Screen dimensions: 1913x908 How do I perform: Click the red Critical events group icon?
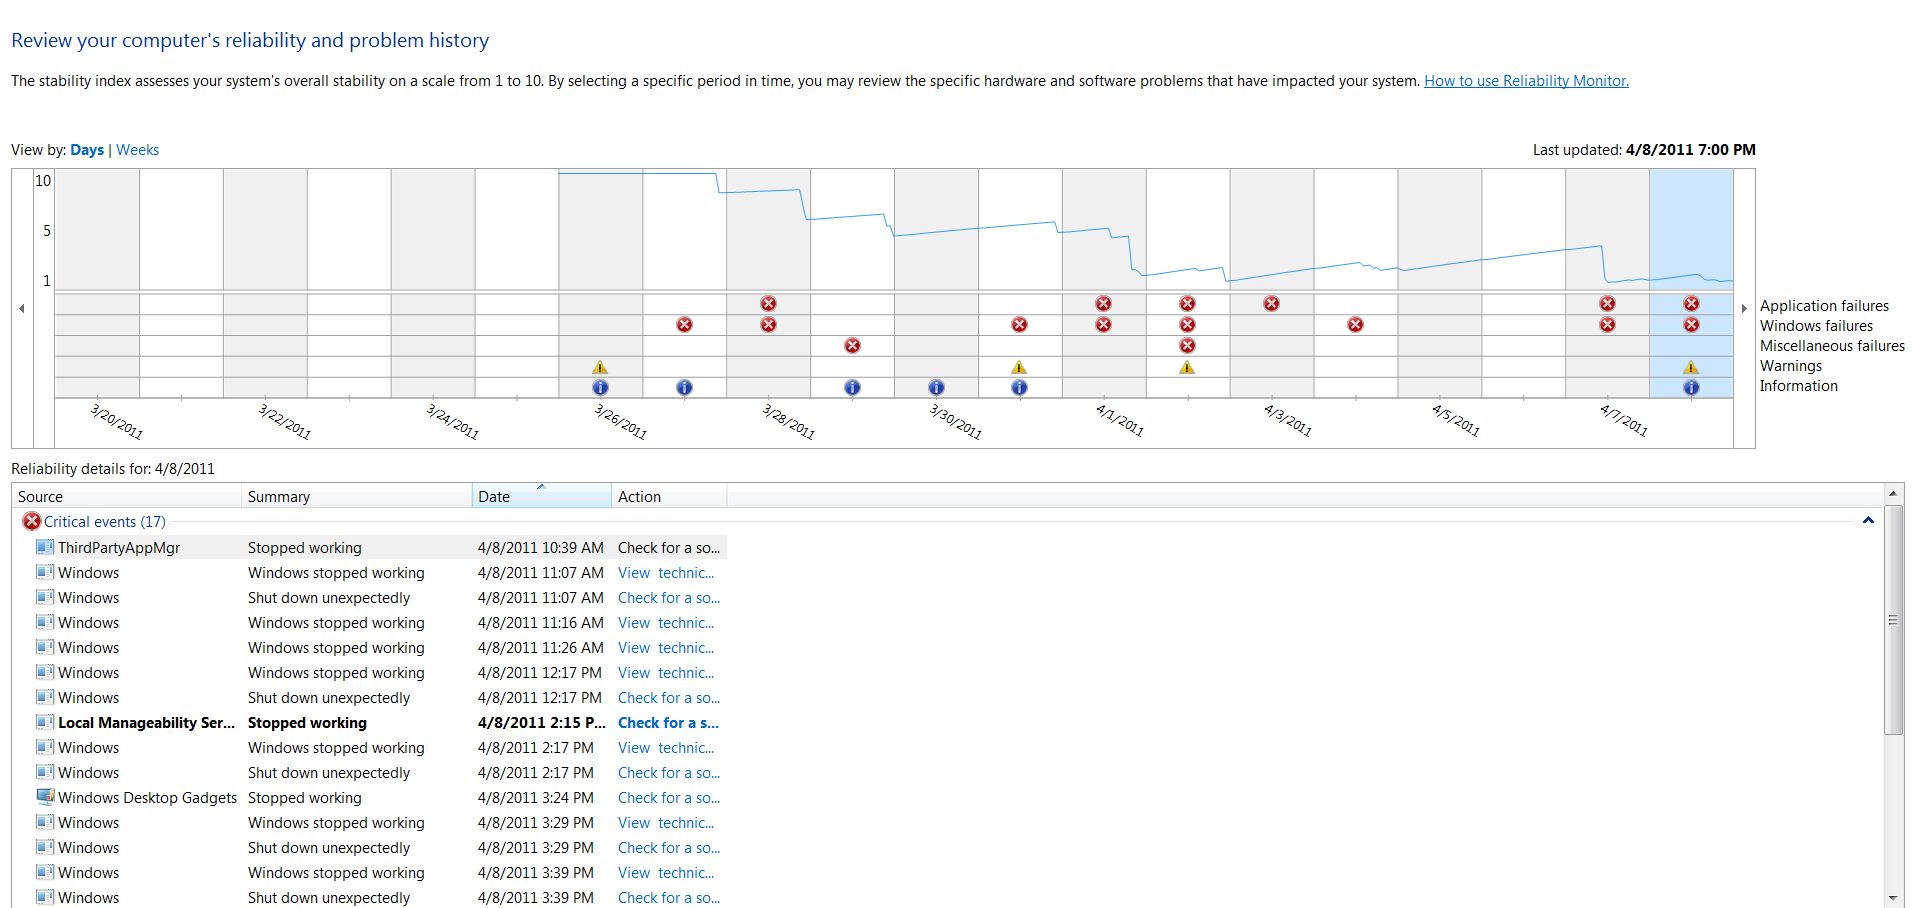[x=32, y=521]
